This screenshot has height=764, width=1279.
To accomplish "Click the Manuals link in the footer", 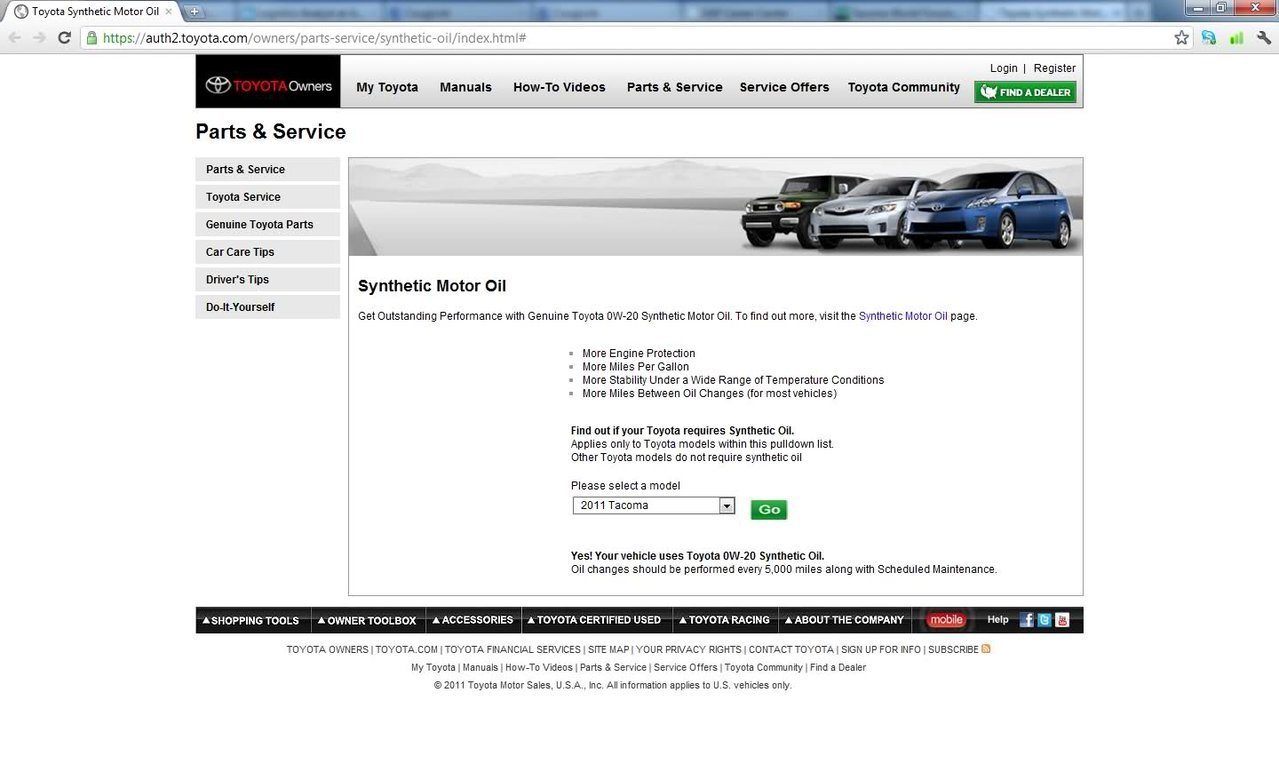I will click(480, 668).
